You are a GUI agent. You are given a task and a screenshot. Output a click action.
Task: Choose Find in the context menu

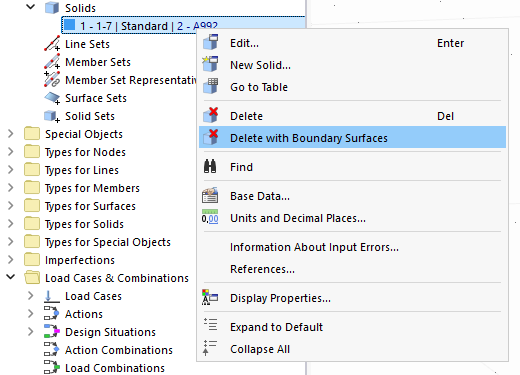[352, 167]
